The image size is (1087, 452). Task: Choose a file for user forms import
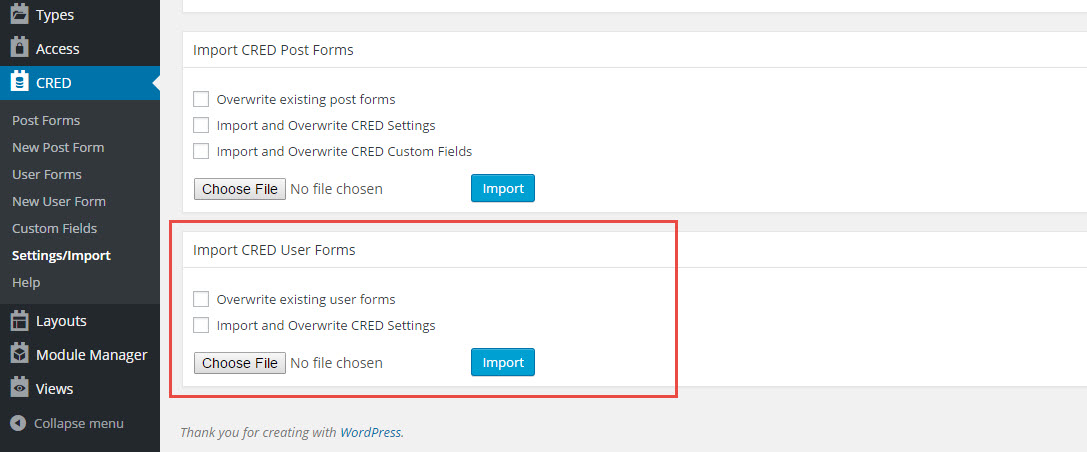(240, 363)
